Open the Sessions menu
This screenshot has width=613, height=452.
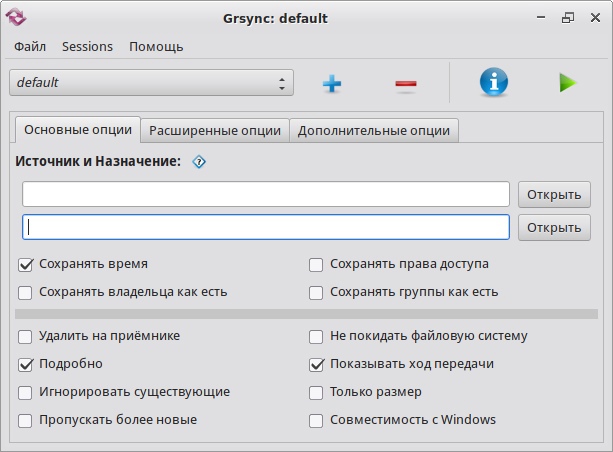(87, 46)
